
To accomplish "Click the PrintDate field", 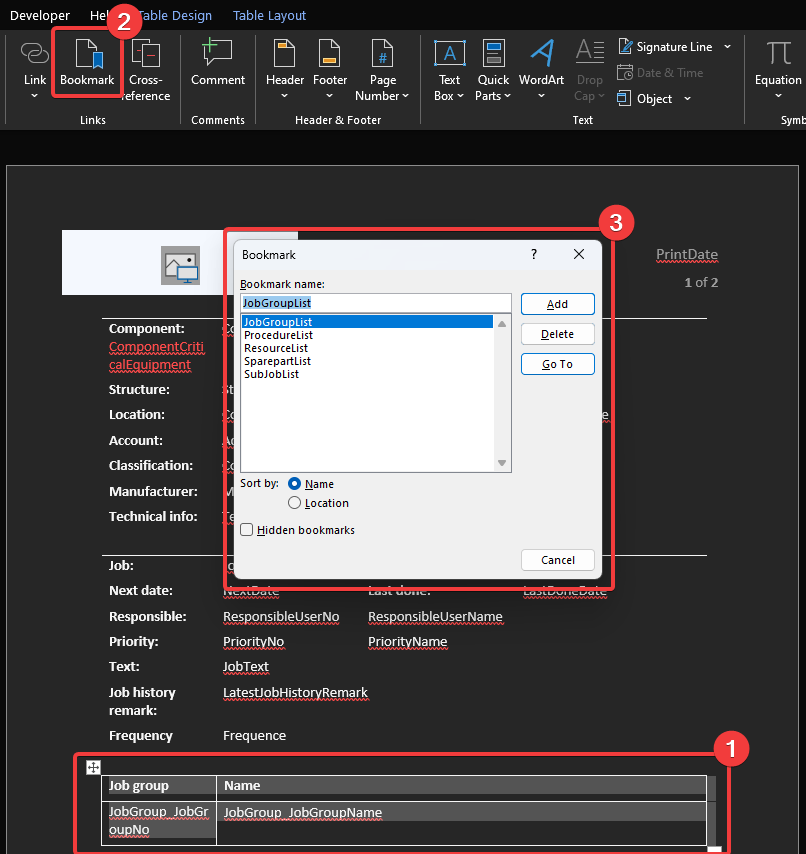I will coord(687,254).
